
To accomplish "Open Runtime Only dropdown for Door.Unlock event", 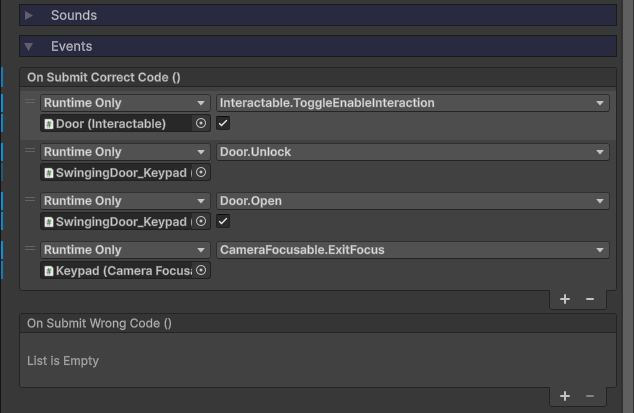I will [x=124, y=152].
